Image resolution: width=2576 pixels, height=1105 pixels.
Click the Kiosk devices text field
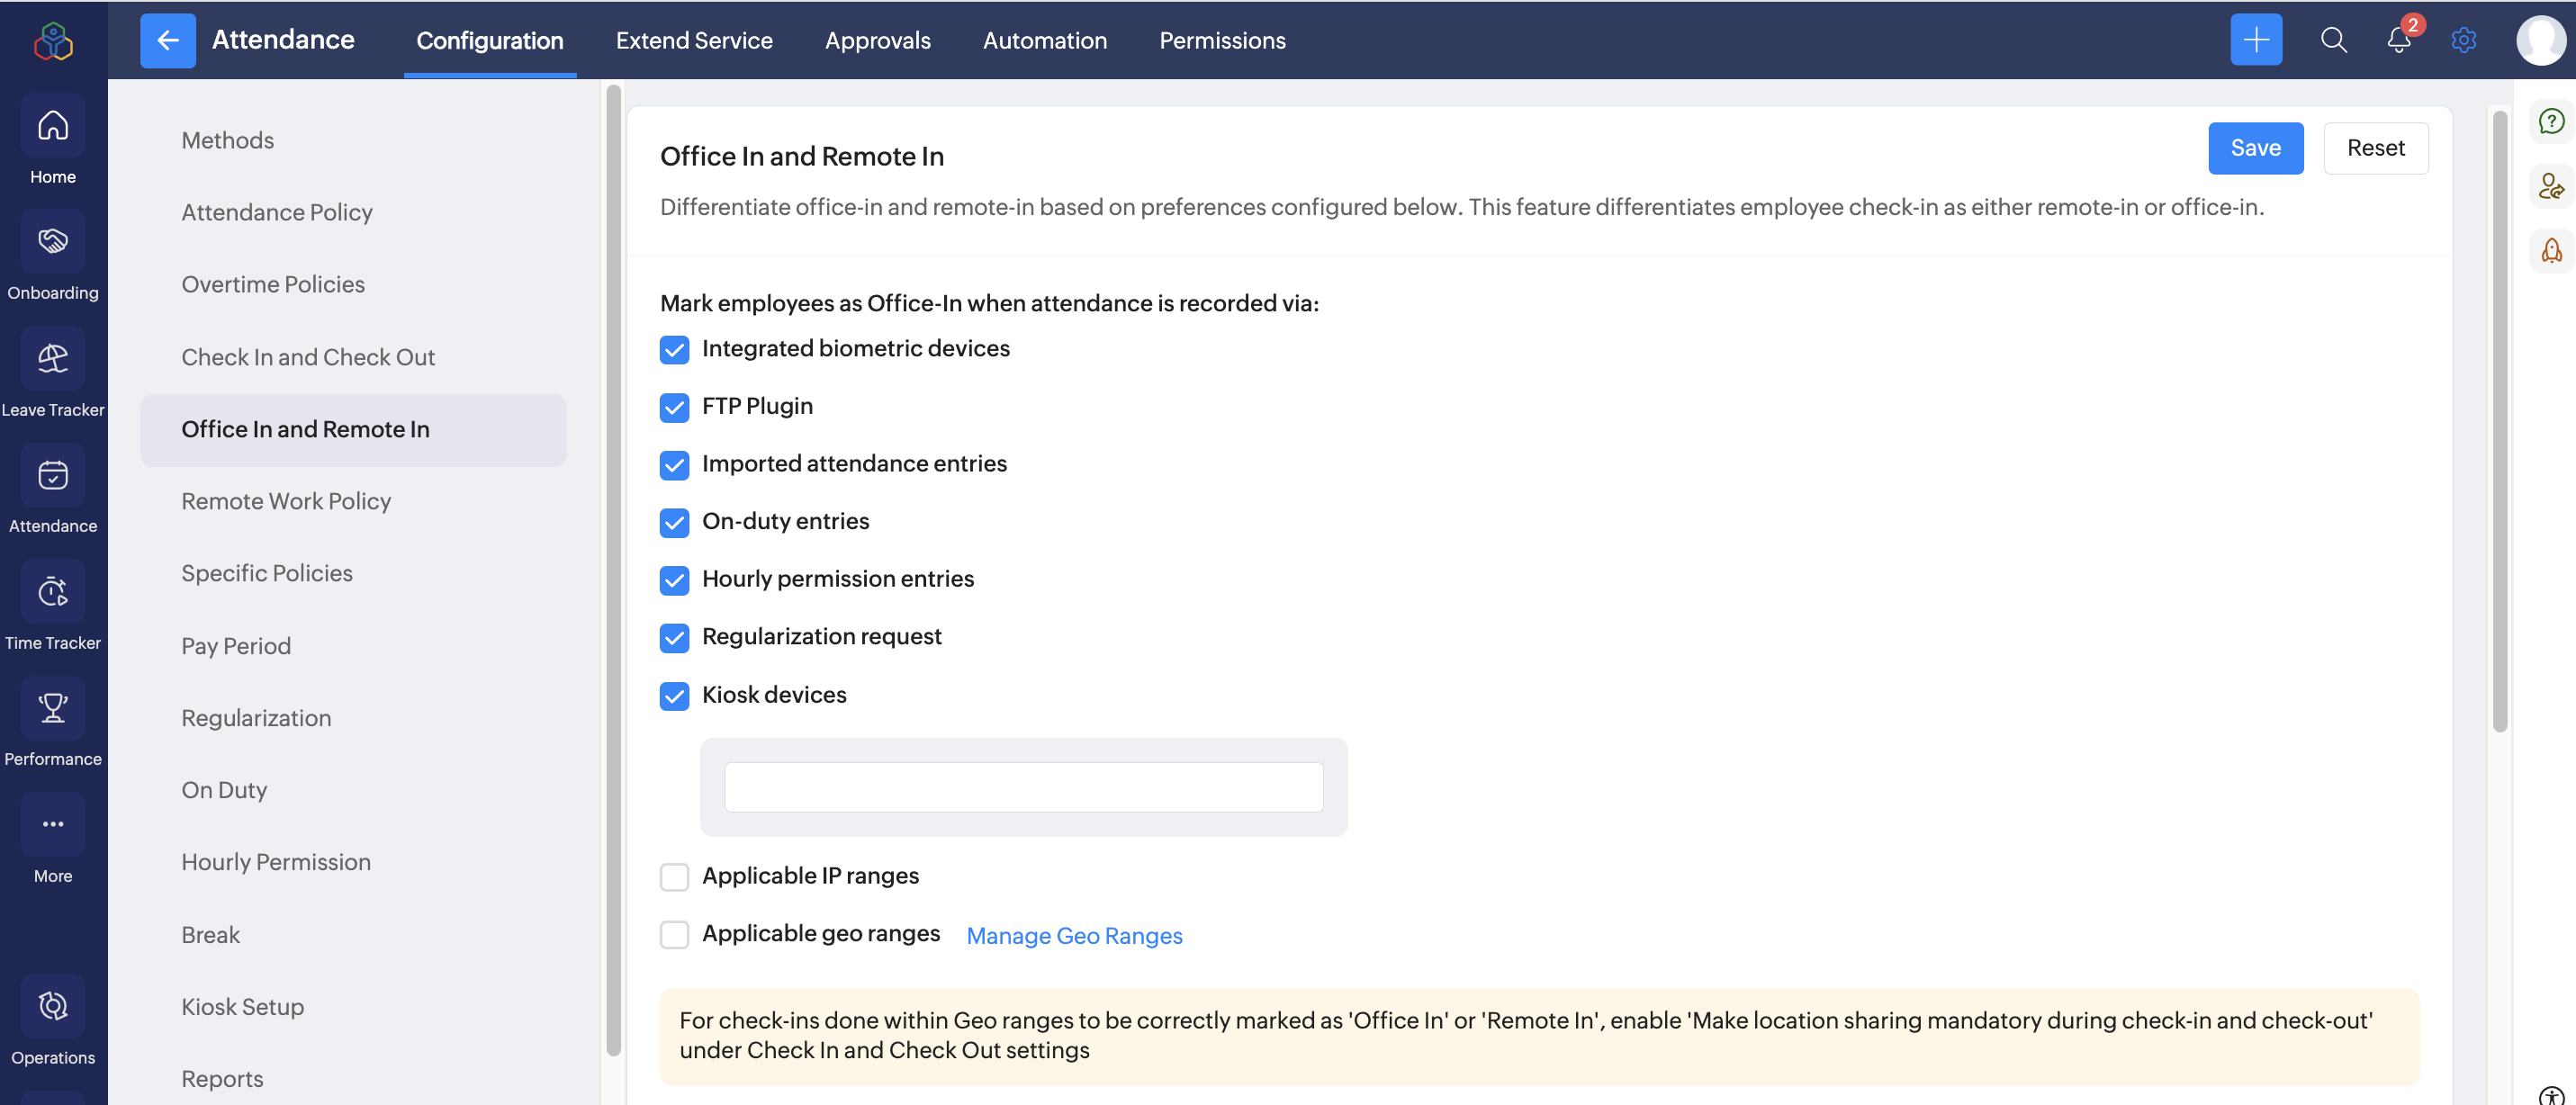[x=1023, y=788]
